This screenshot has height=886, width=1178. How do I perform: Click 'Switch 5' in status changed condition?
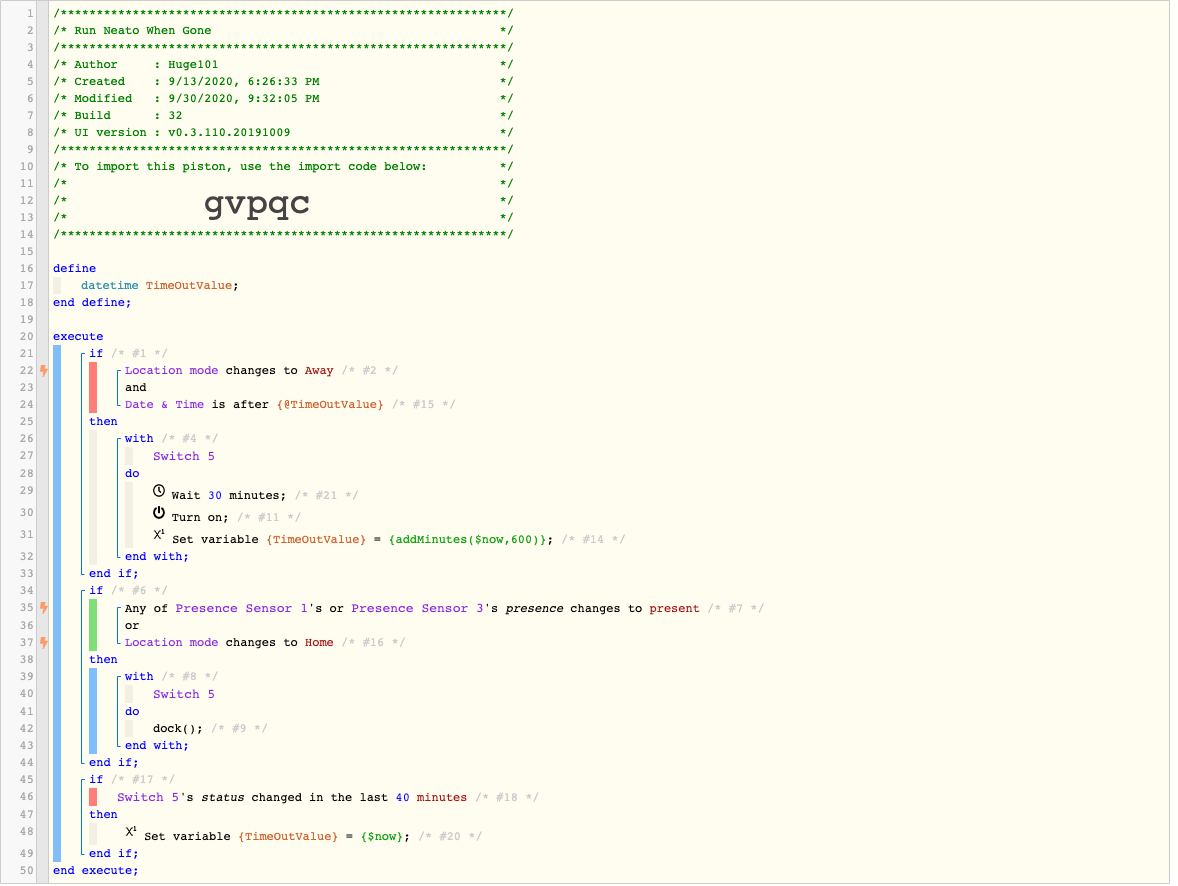coord(148,797)
